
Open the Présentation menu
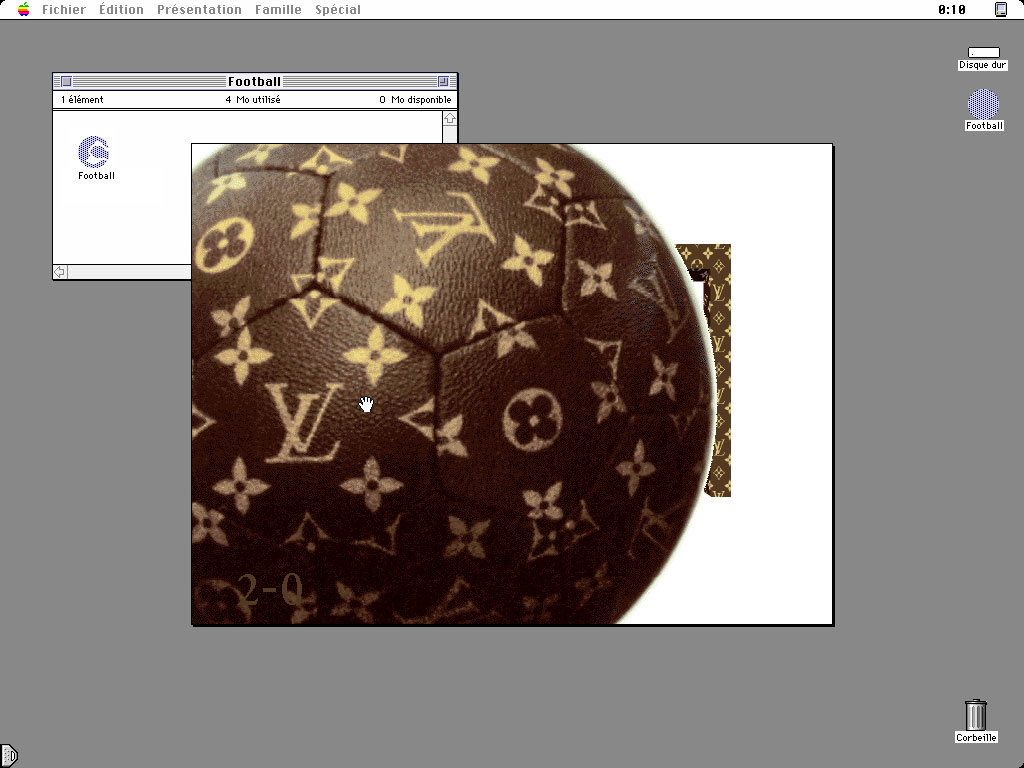coord(199,9)
